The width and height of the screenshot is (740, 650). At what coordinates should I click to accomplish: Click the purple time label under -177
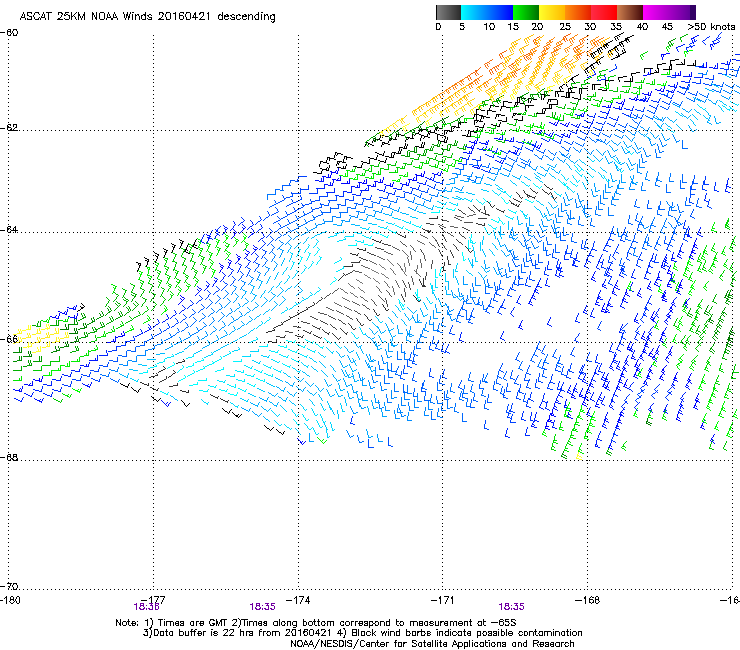pyautogui.click(x=146, y=607)
